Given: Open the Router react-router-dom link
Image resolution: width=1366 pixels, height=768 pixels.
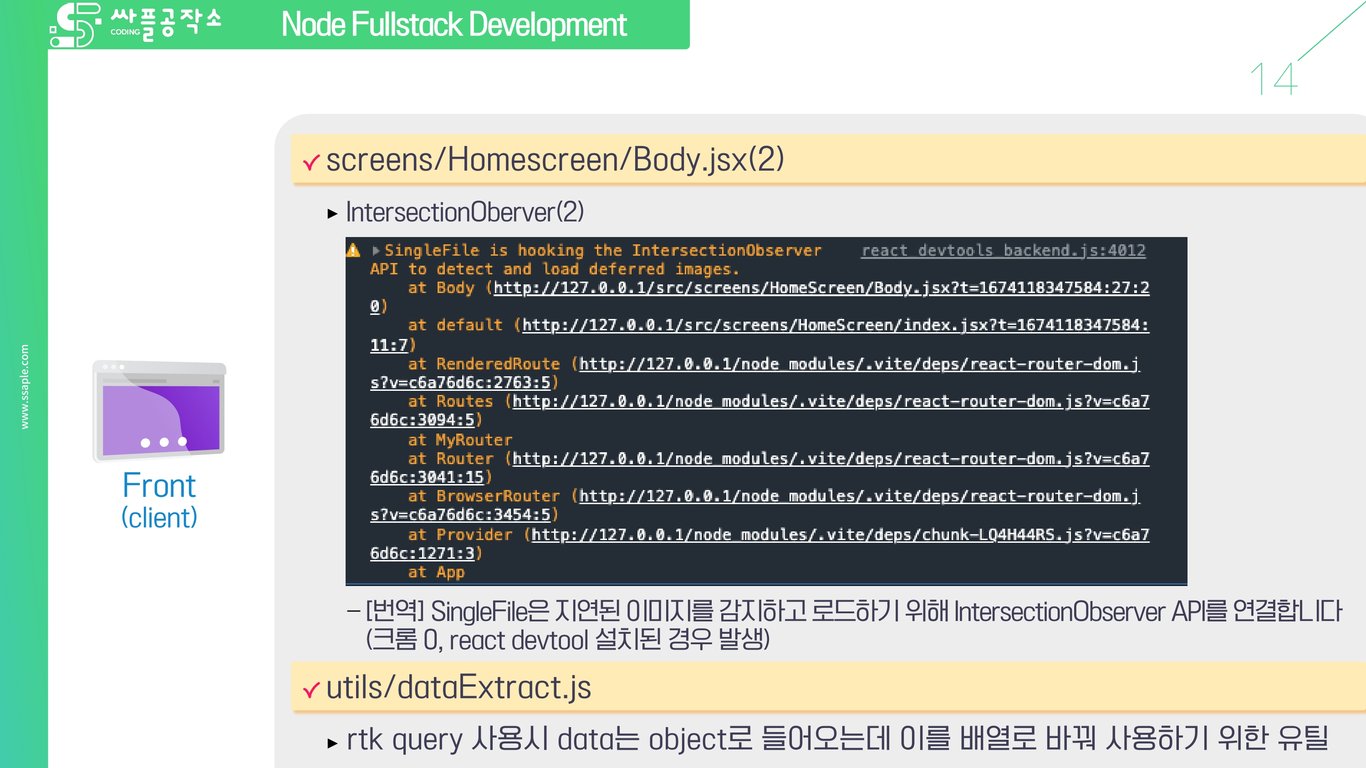Looking at the screenshot, I should click(760, 468).
